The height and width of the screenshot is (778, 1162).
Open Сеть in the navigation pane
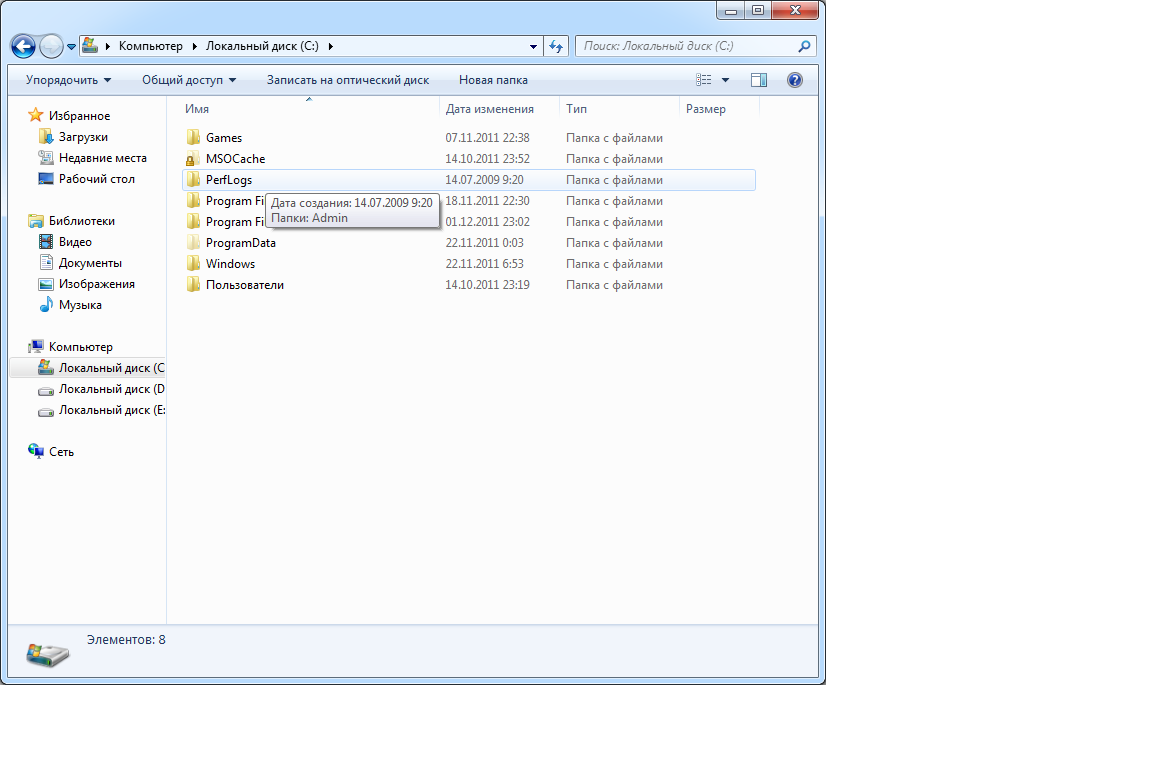point(61,452)
